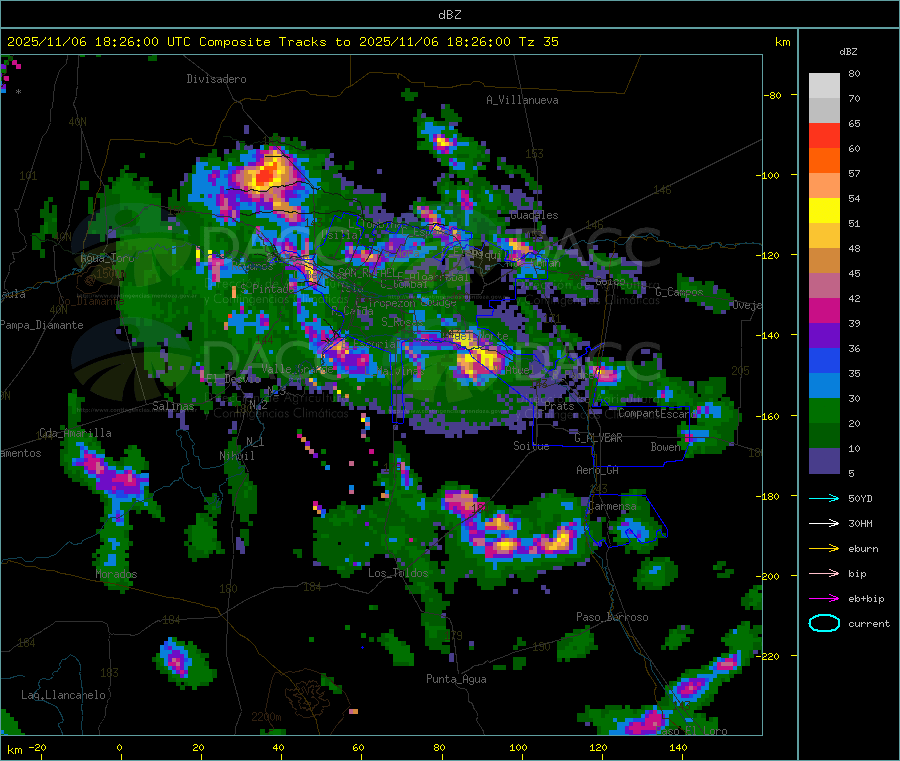Click the 30HM white arrow legend icon
The image size is (900, 761).
point(824,523)
